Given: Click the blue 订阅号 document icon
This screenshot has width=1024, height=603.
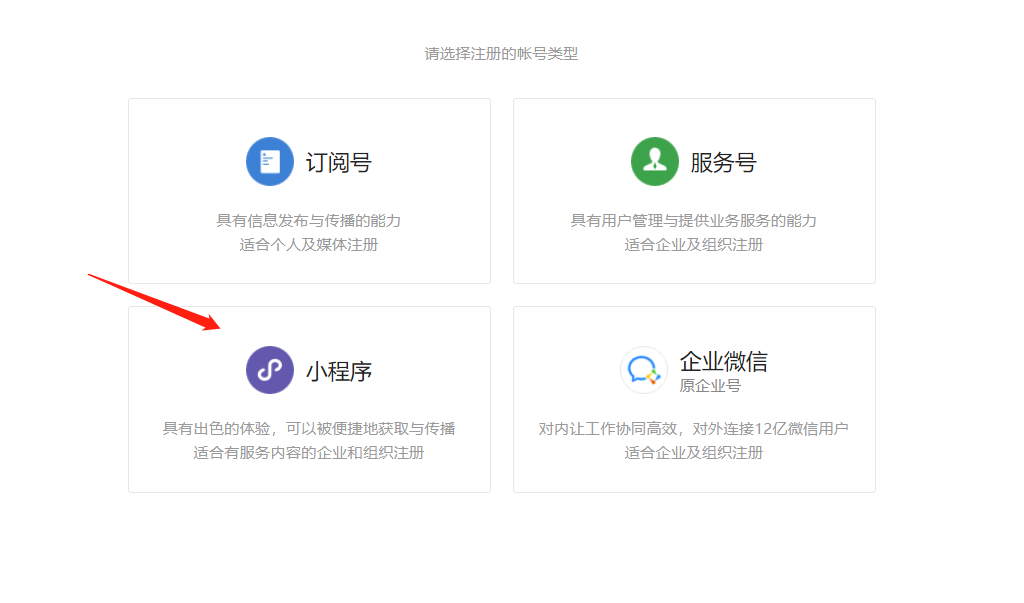Looking at the screenshot, I should pyautogui.click(x=269, y=162).
